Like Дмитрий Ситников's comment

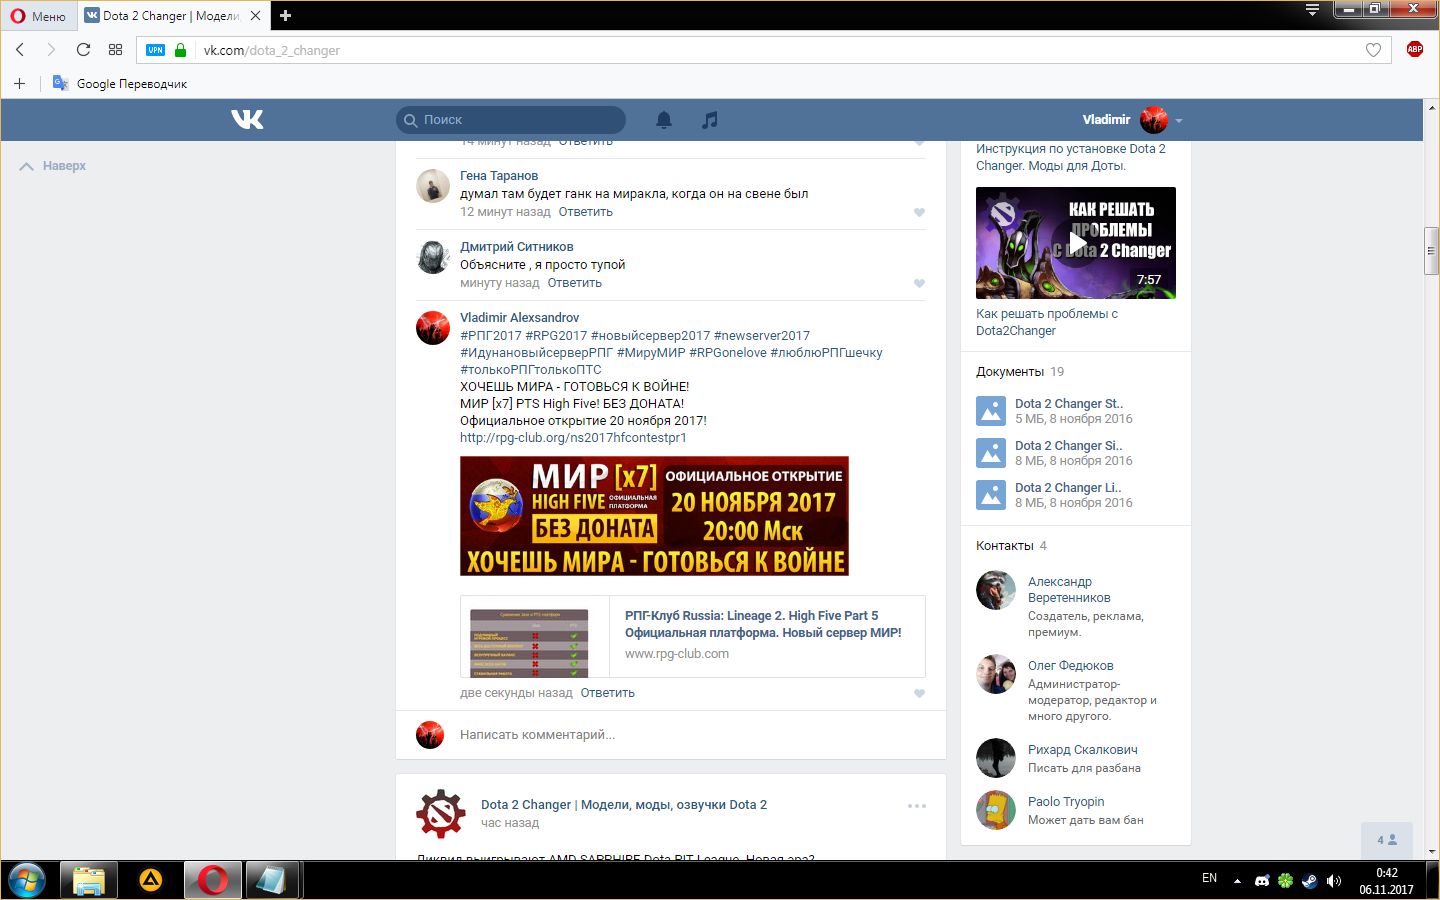(x=919, y=283)
